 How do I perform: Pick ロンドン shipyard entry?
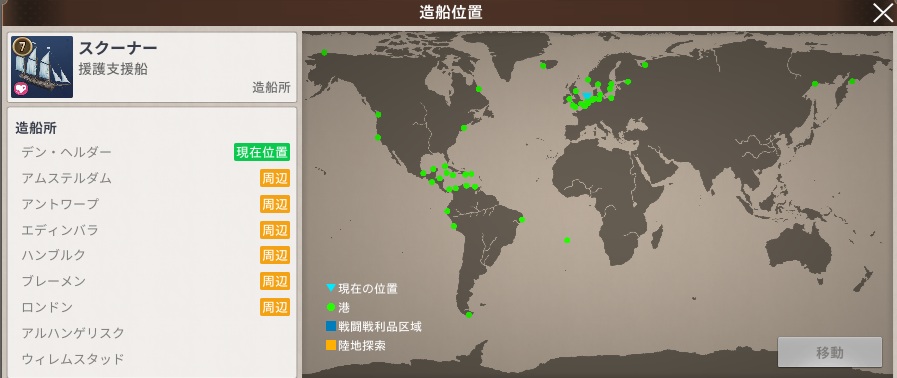[152, 307]
